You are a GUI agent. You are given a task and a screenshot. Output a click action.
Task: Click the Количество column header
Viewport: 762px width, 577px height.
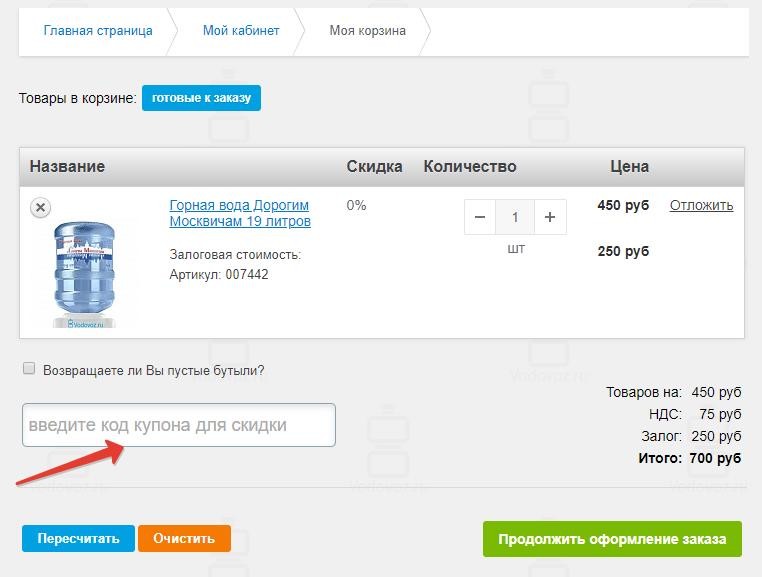point(470,166)
